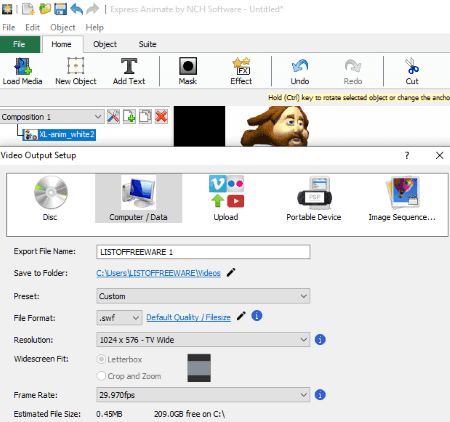Click the Undo ribbon button
The image size is (450, 422).
pos(300,71)
